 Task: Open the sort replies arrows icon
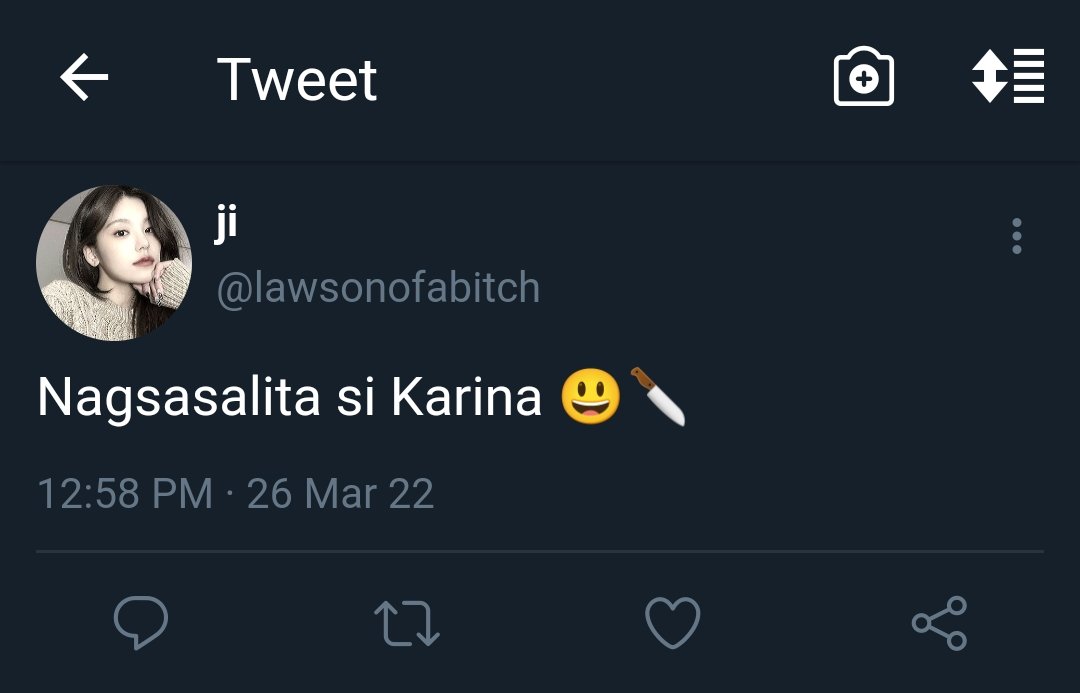point(1008,76)
